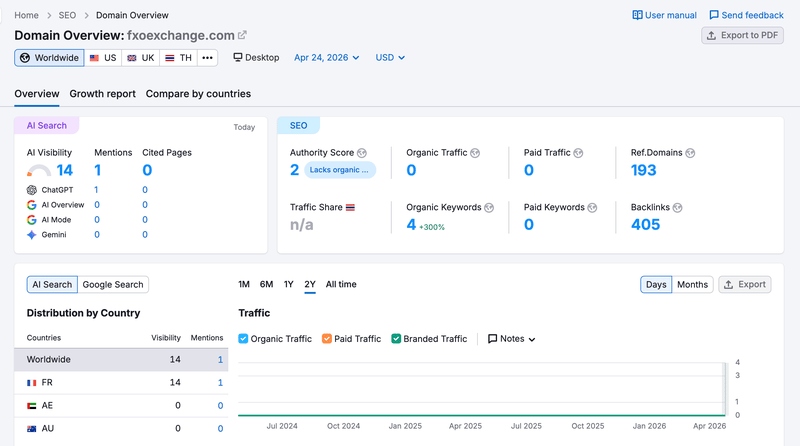Click the AI Visibility gauge icon

tap(39, 170)
